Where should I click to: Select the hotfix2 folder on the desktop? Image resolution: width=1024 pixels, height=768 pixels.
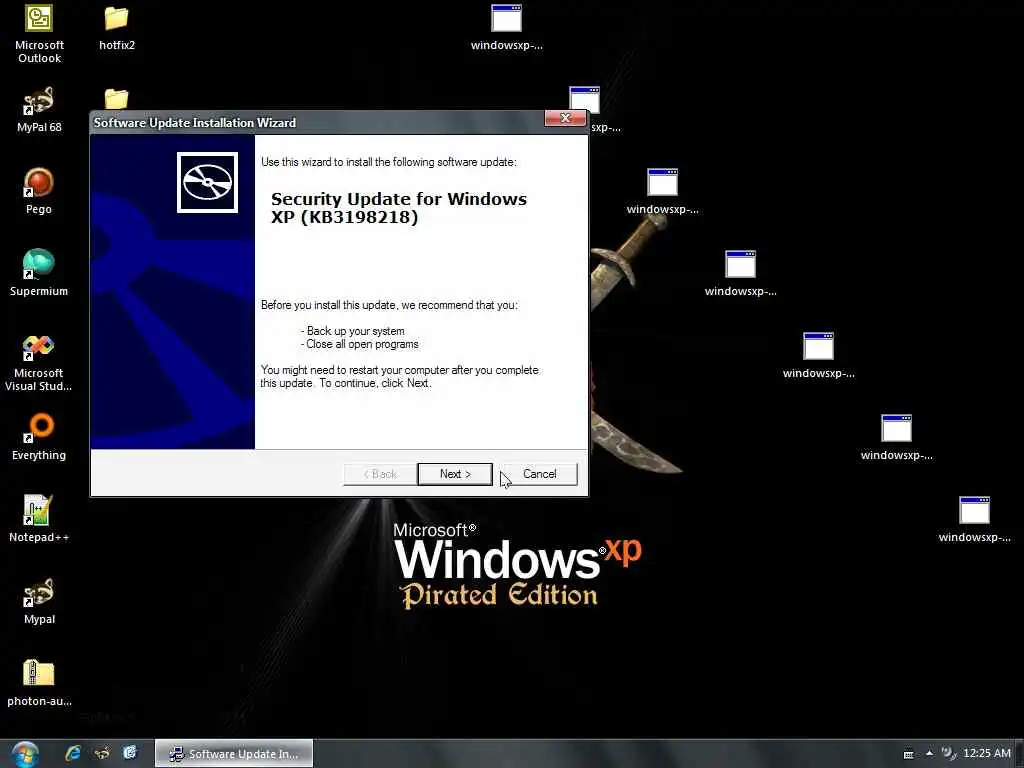pos(116,27)
